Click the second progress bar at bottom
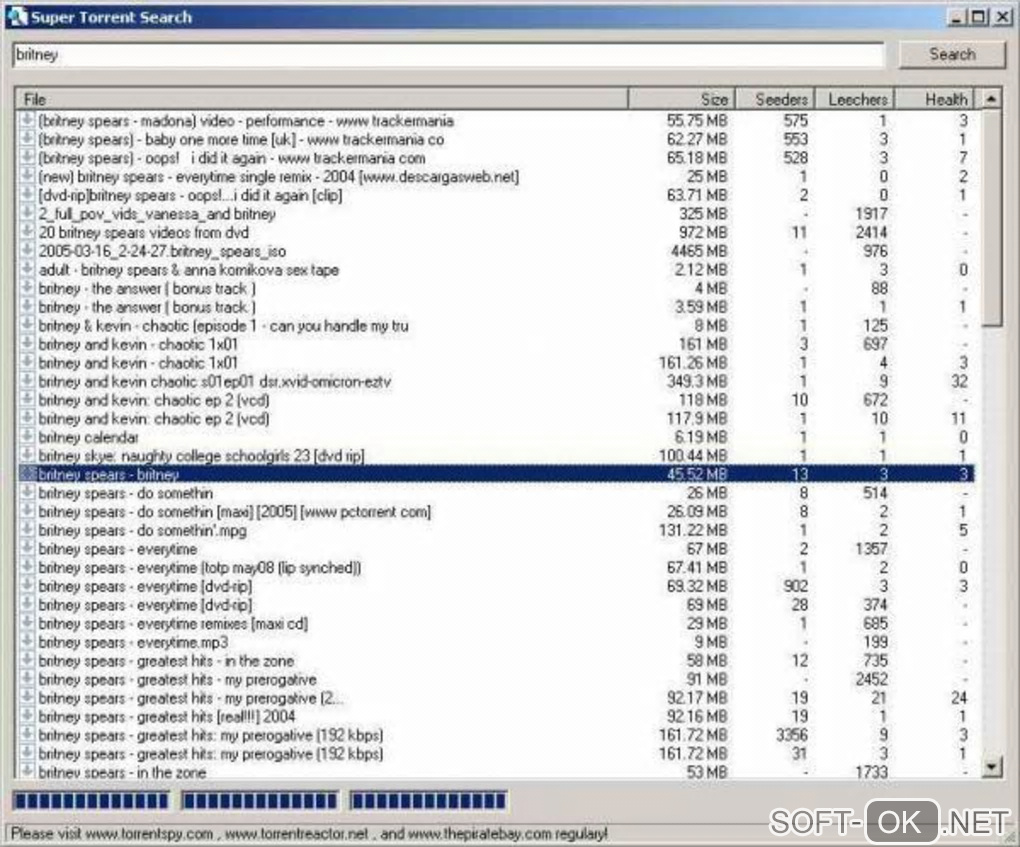The width and height of the screenshot is (1020, 847). pyautogui.click(x=260, y=801)
